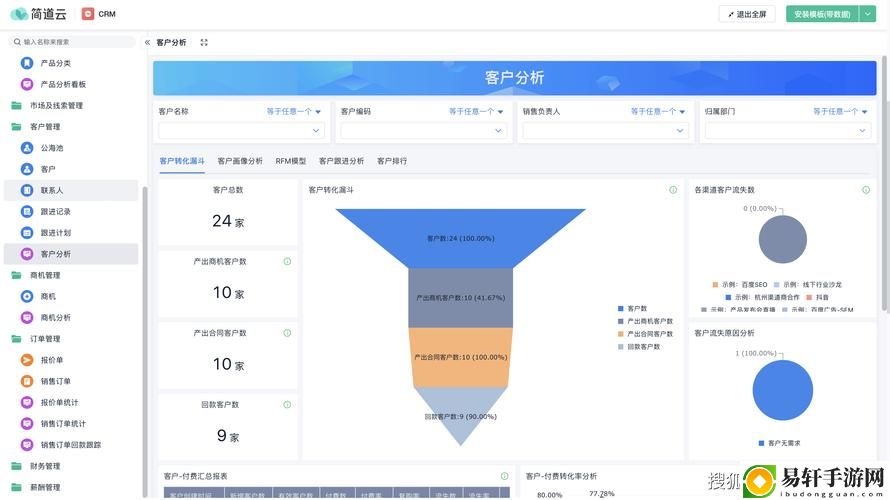Open 客户名称 condition dropdown 等于任意一个

pyautogui.click(x=293, y=112)
